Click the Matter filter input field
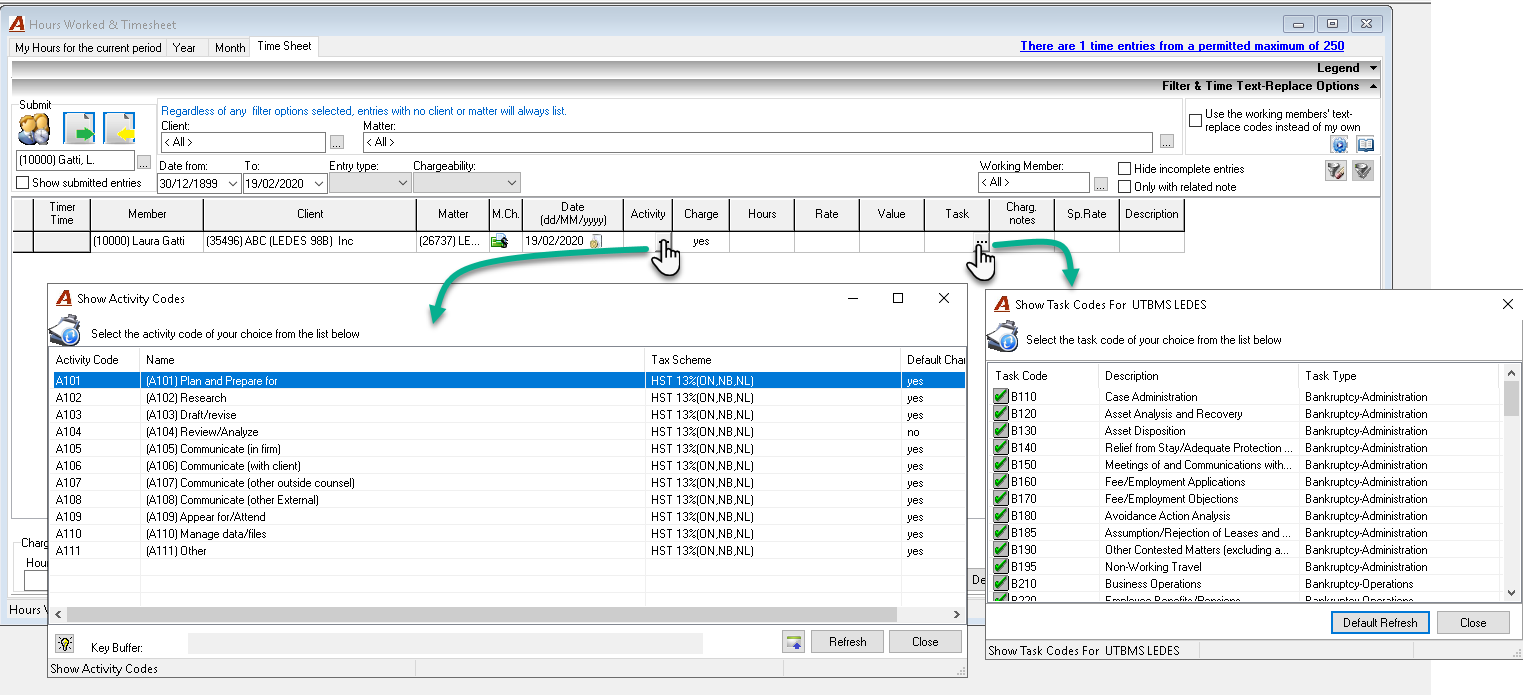The image size is (1523, 695). click(x=757, y=142)
